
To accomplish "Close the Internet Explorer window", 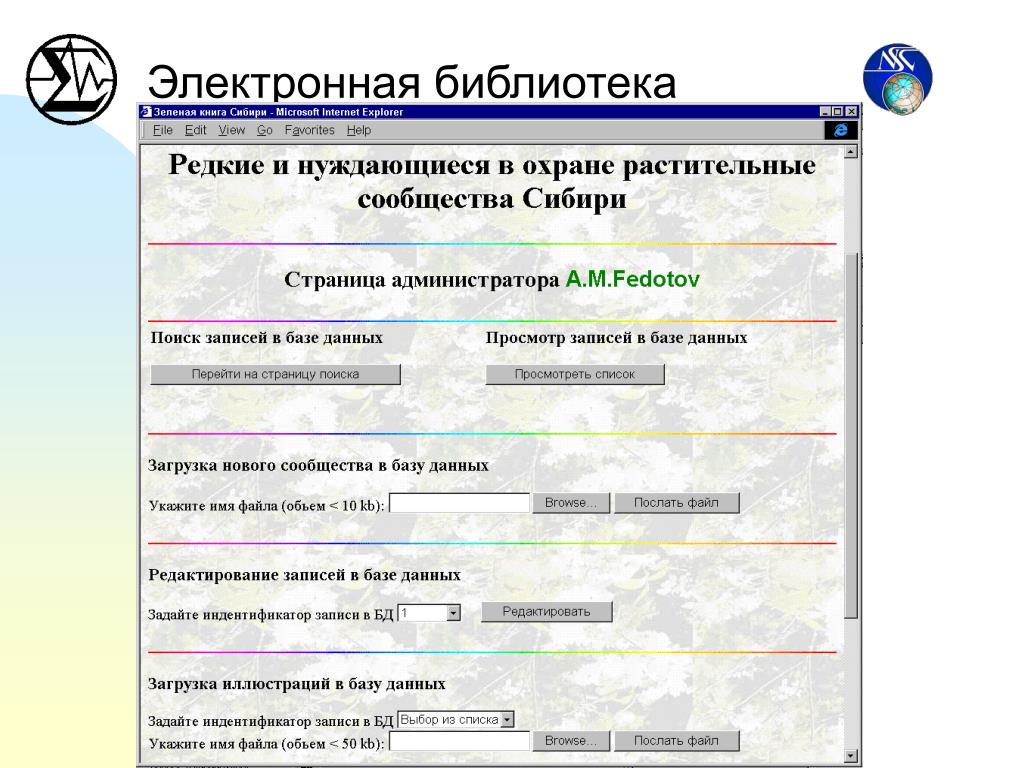I will tap(851, 112).
